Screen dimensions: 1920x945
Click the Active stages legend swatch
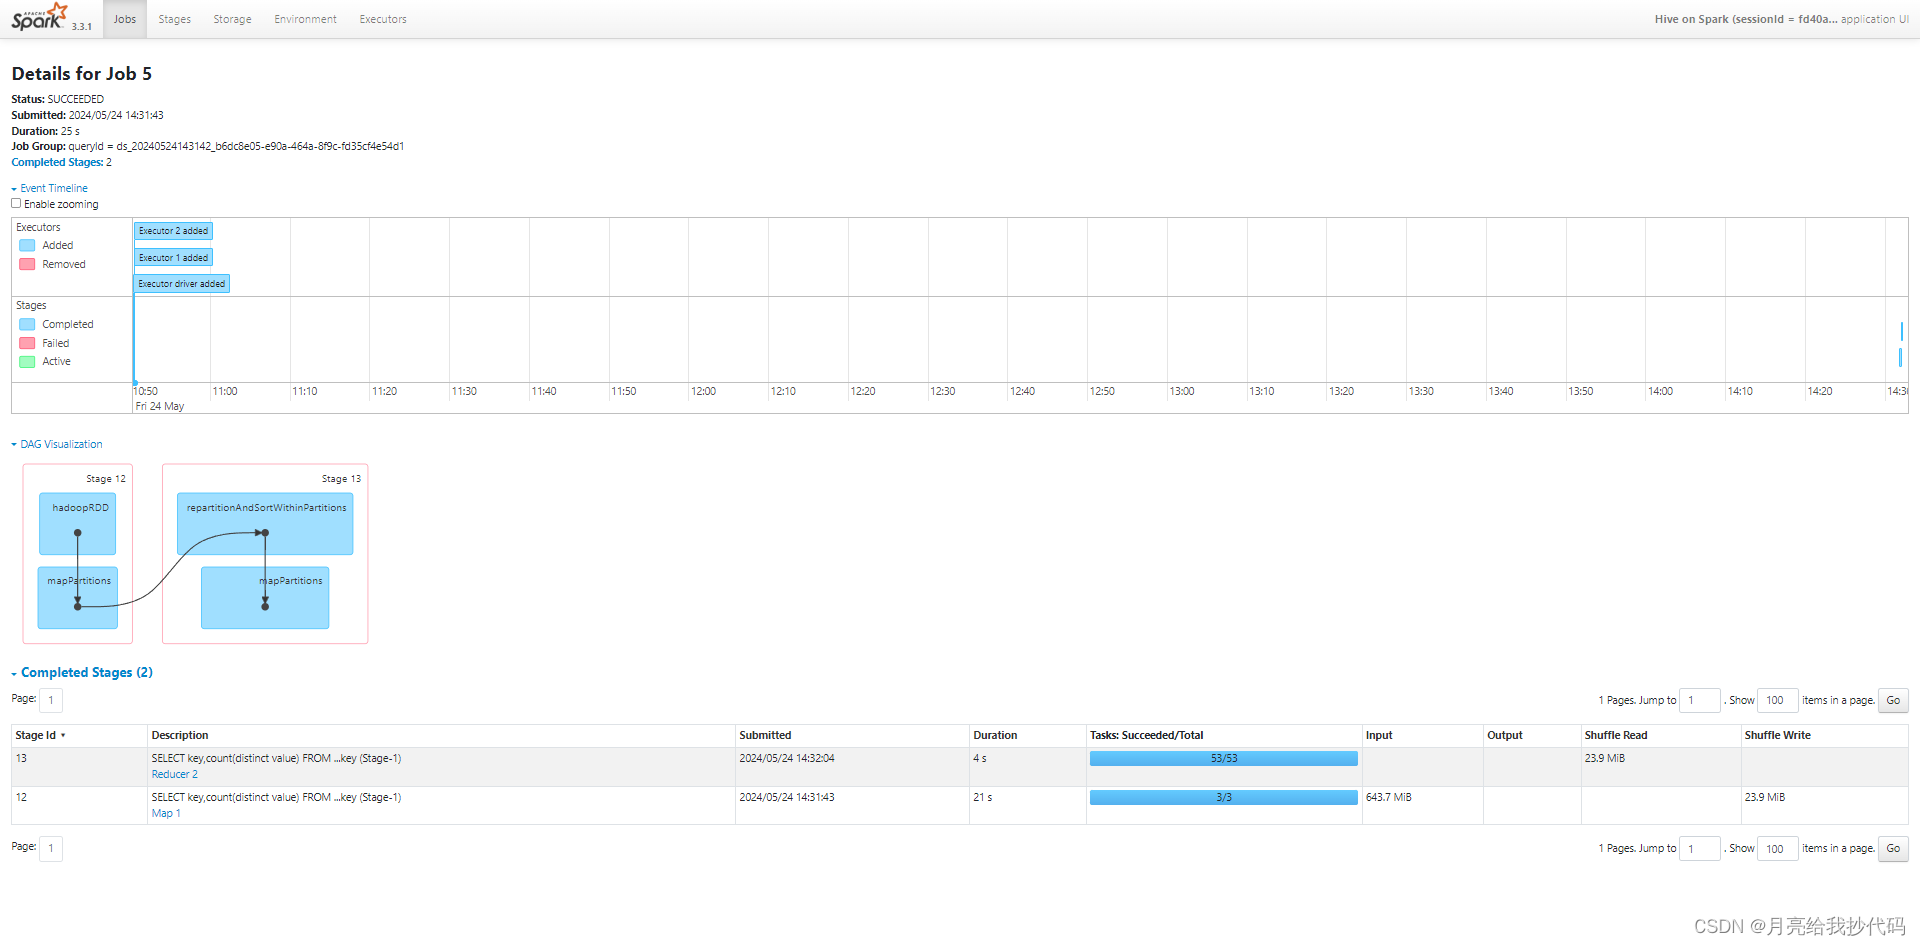pos(27,361)
